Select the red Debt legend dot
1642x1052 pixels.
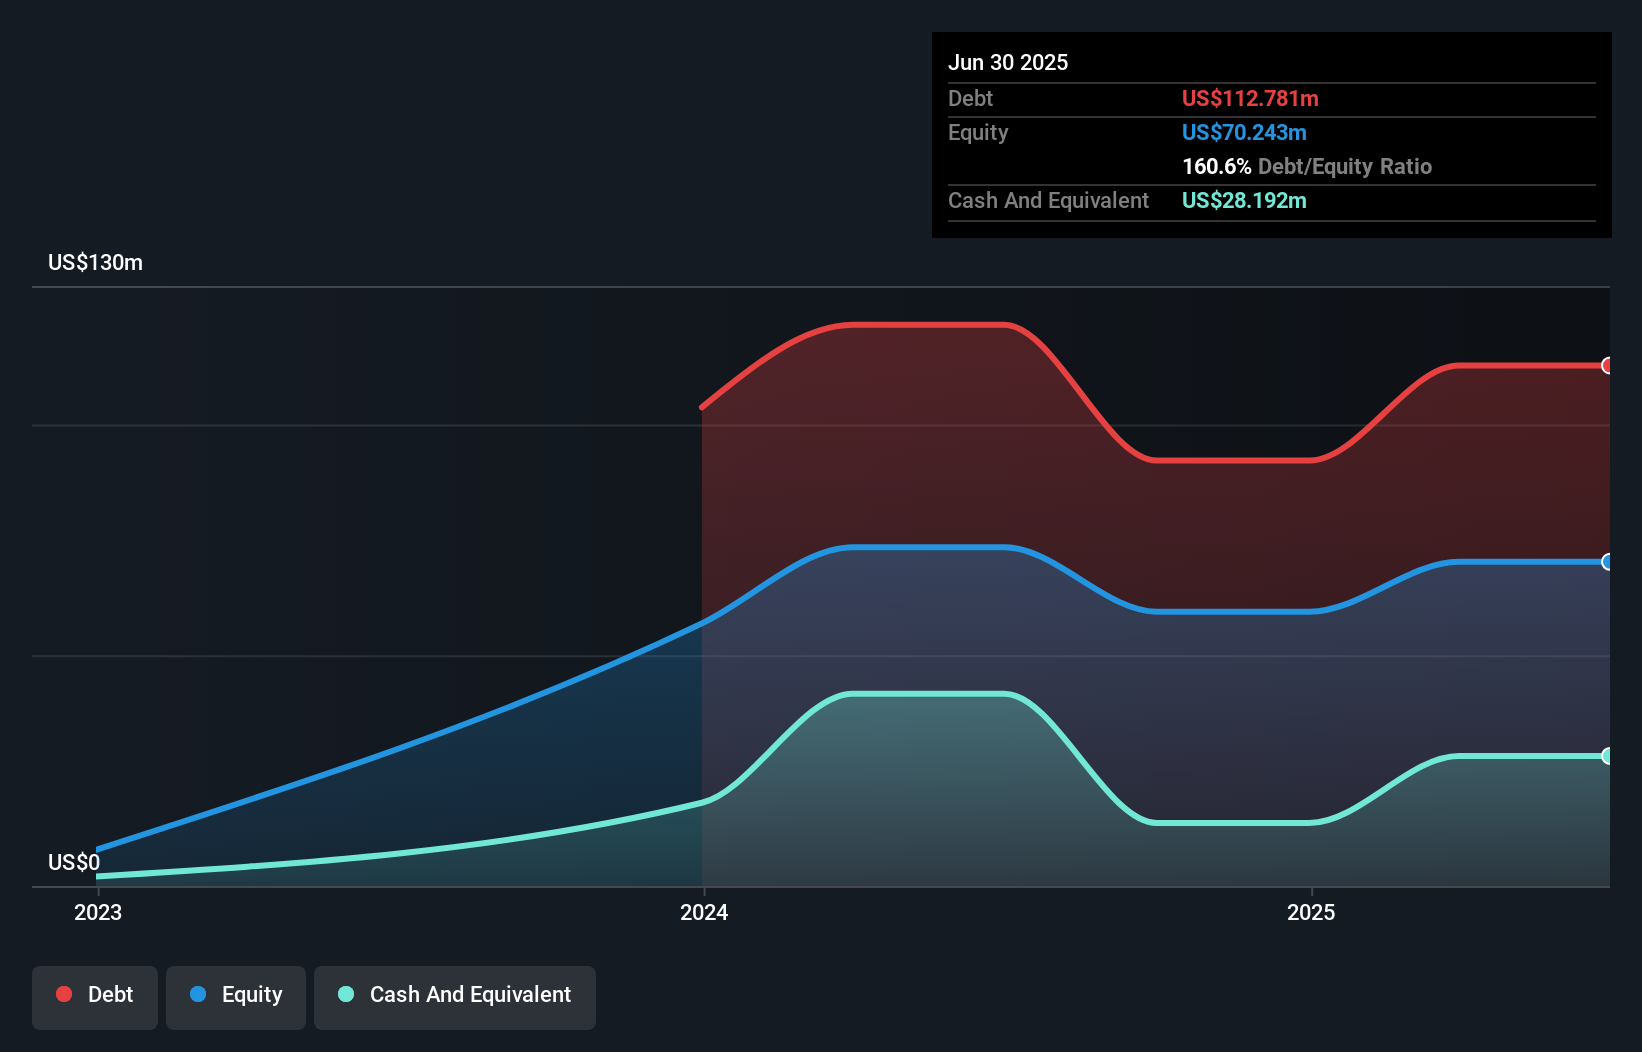[x=62, y=994]
